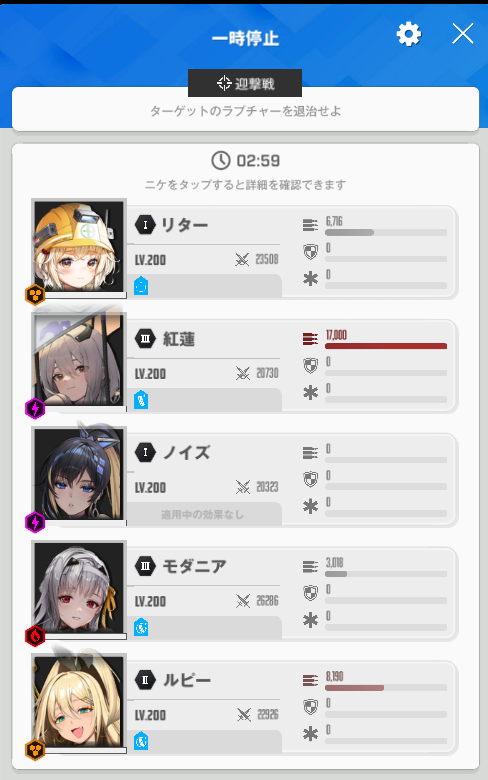Tap ノイズ's character portrait
The image size is (488, 780).
click(79, 474)
